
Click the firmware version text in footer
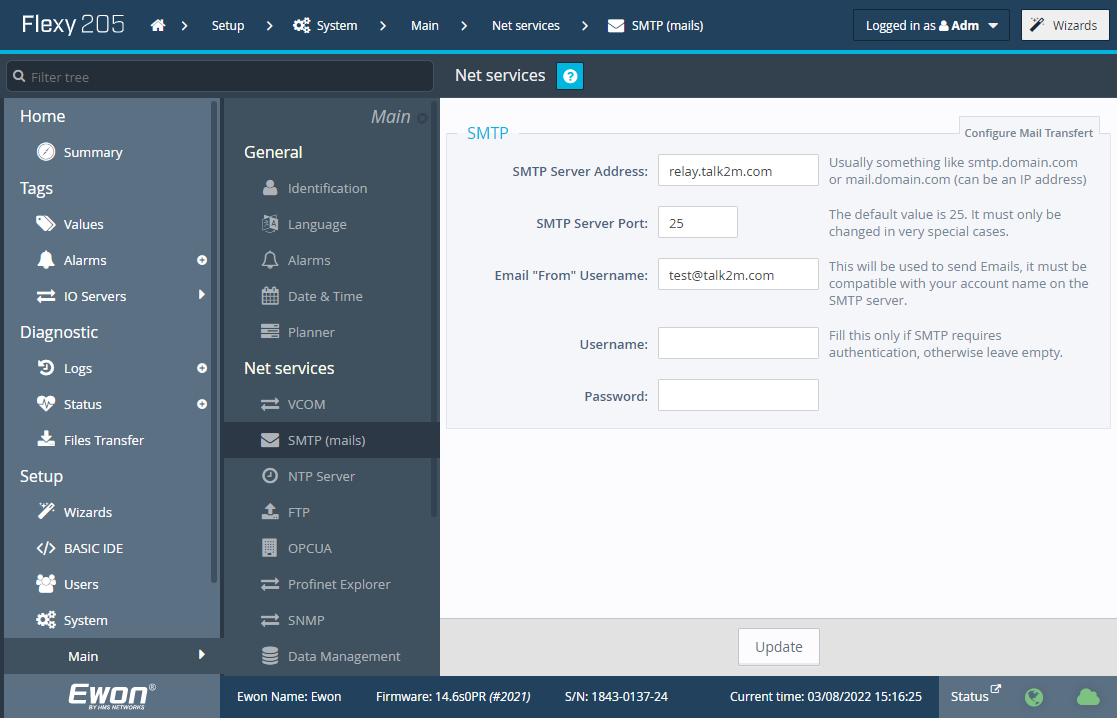[x=453, y=697]
